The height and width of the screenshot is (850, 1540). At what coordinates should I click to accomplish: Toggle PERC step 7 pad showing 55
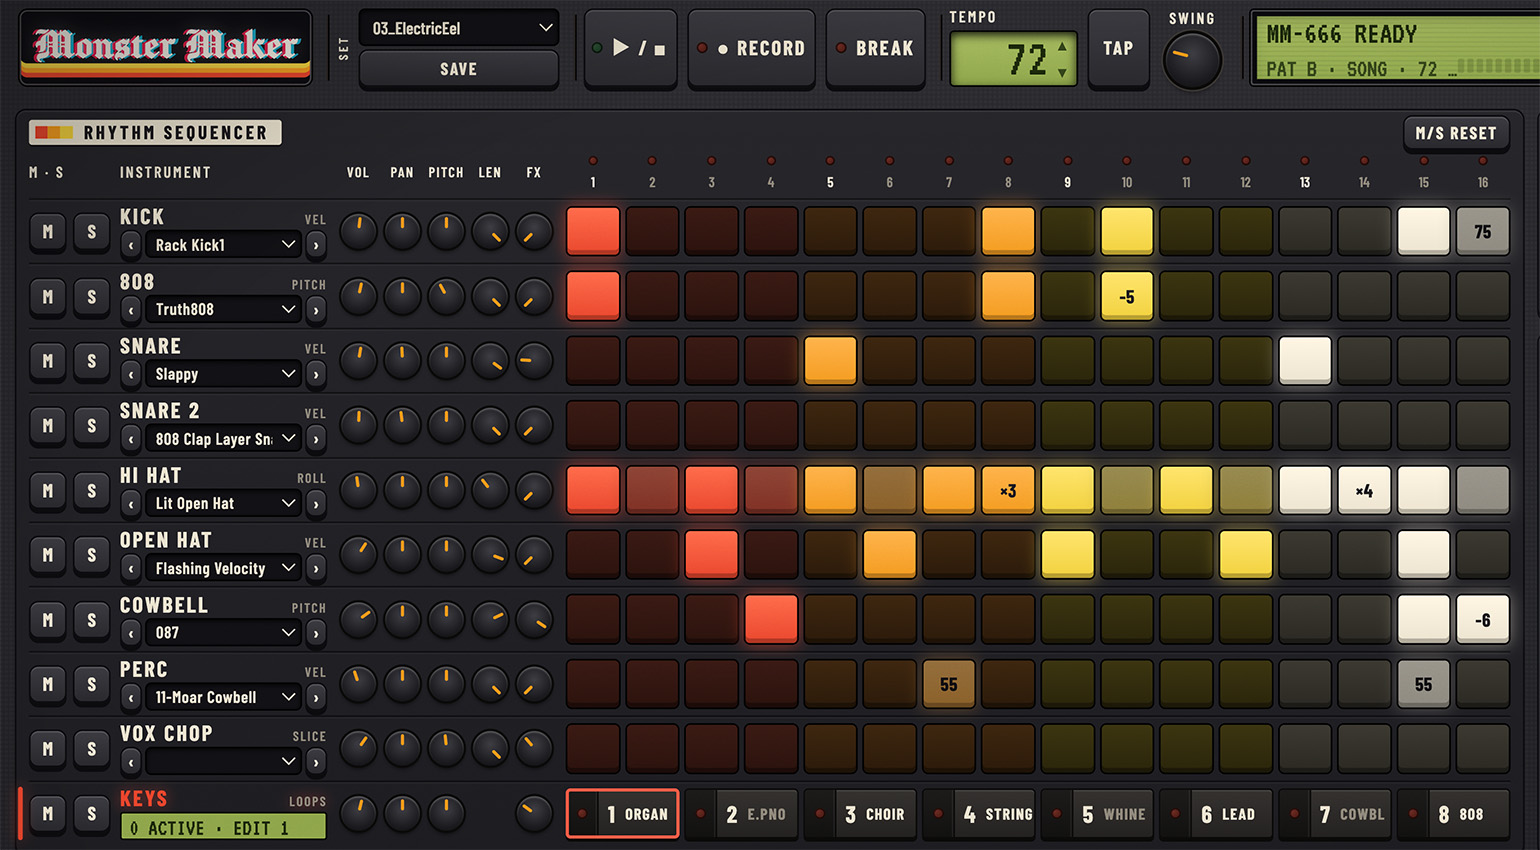(x=949, y=684)
